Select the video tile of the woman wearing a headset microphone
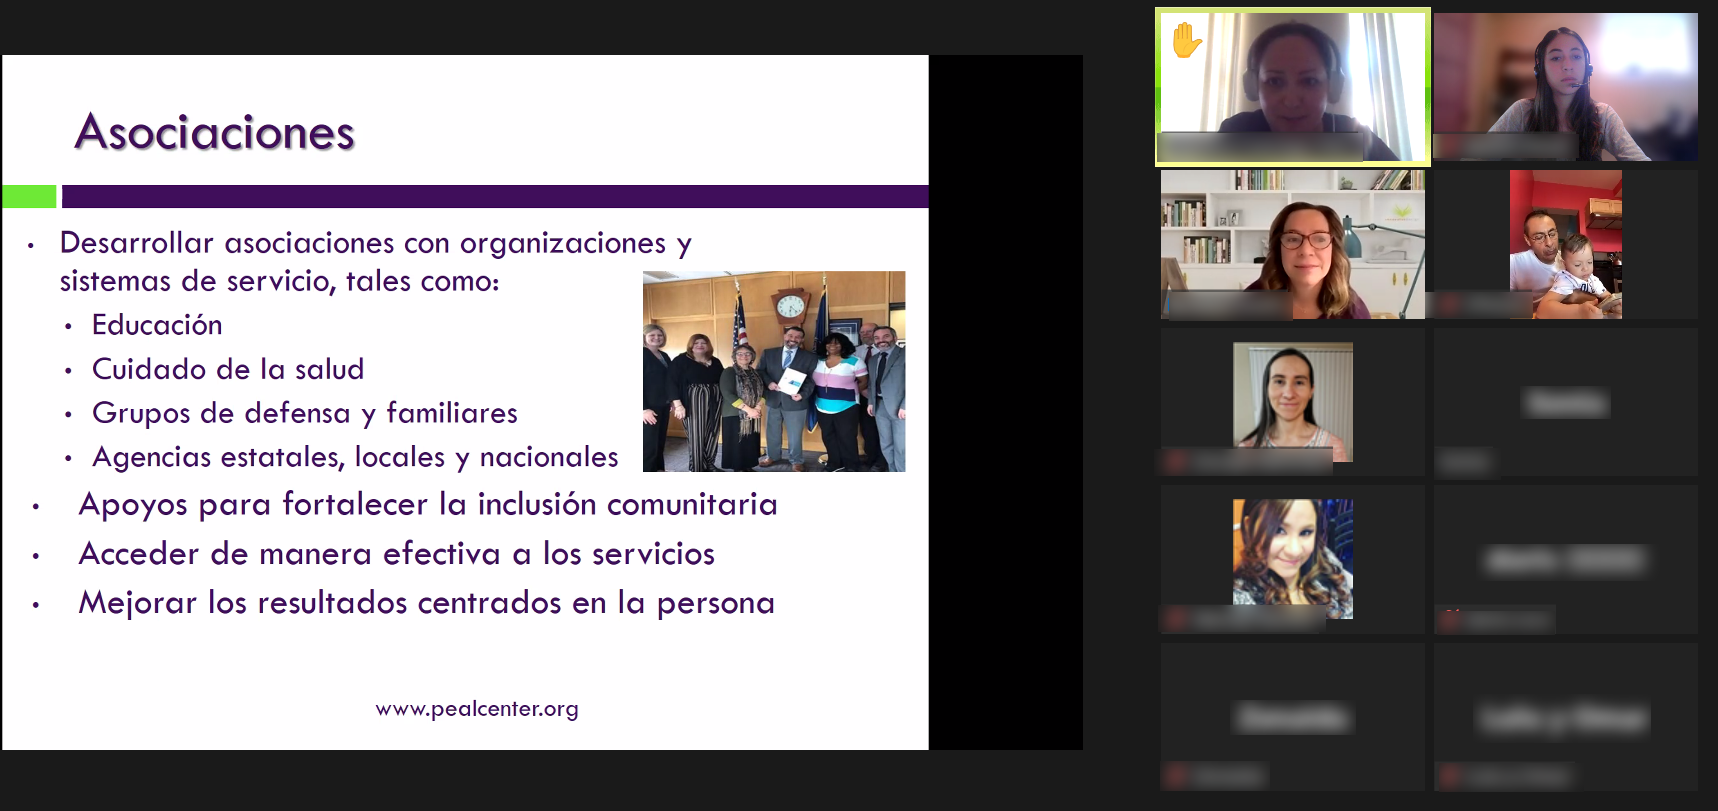This screenshot has width=1718, height=811. [1565, 86]
